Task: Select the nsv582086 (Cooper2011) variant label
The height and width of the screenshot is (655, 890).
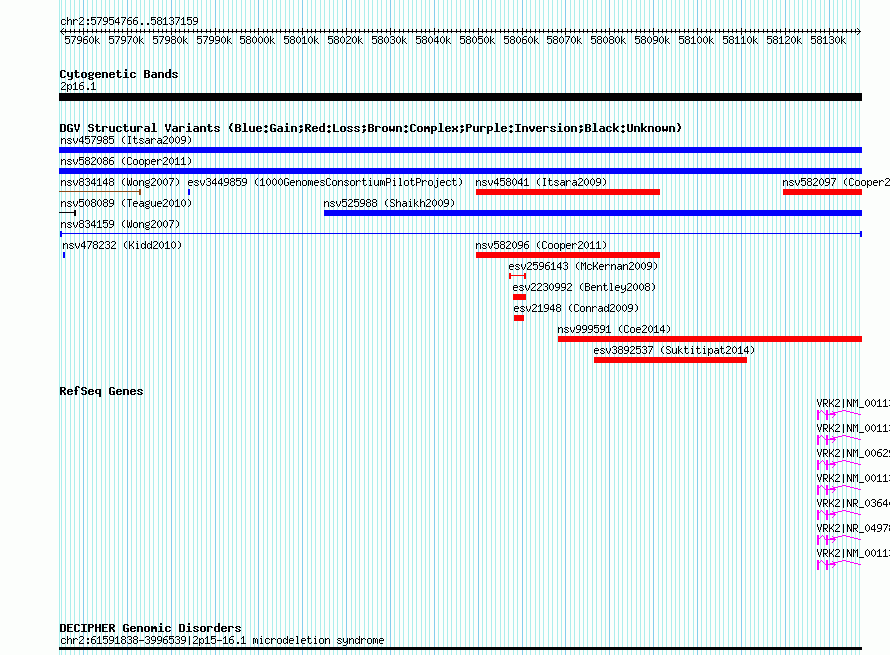Action: coord(126,161)
